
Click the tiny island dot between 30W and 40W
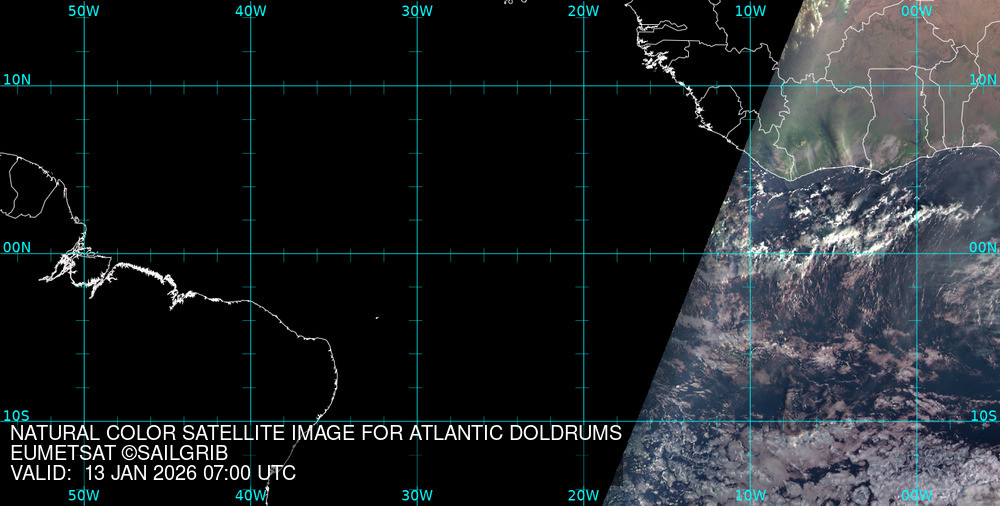click(x=377, y=318)
